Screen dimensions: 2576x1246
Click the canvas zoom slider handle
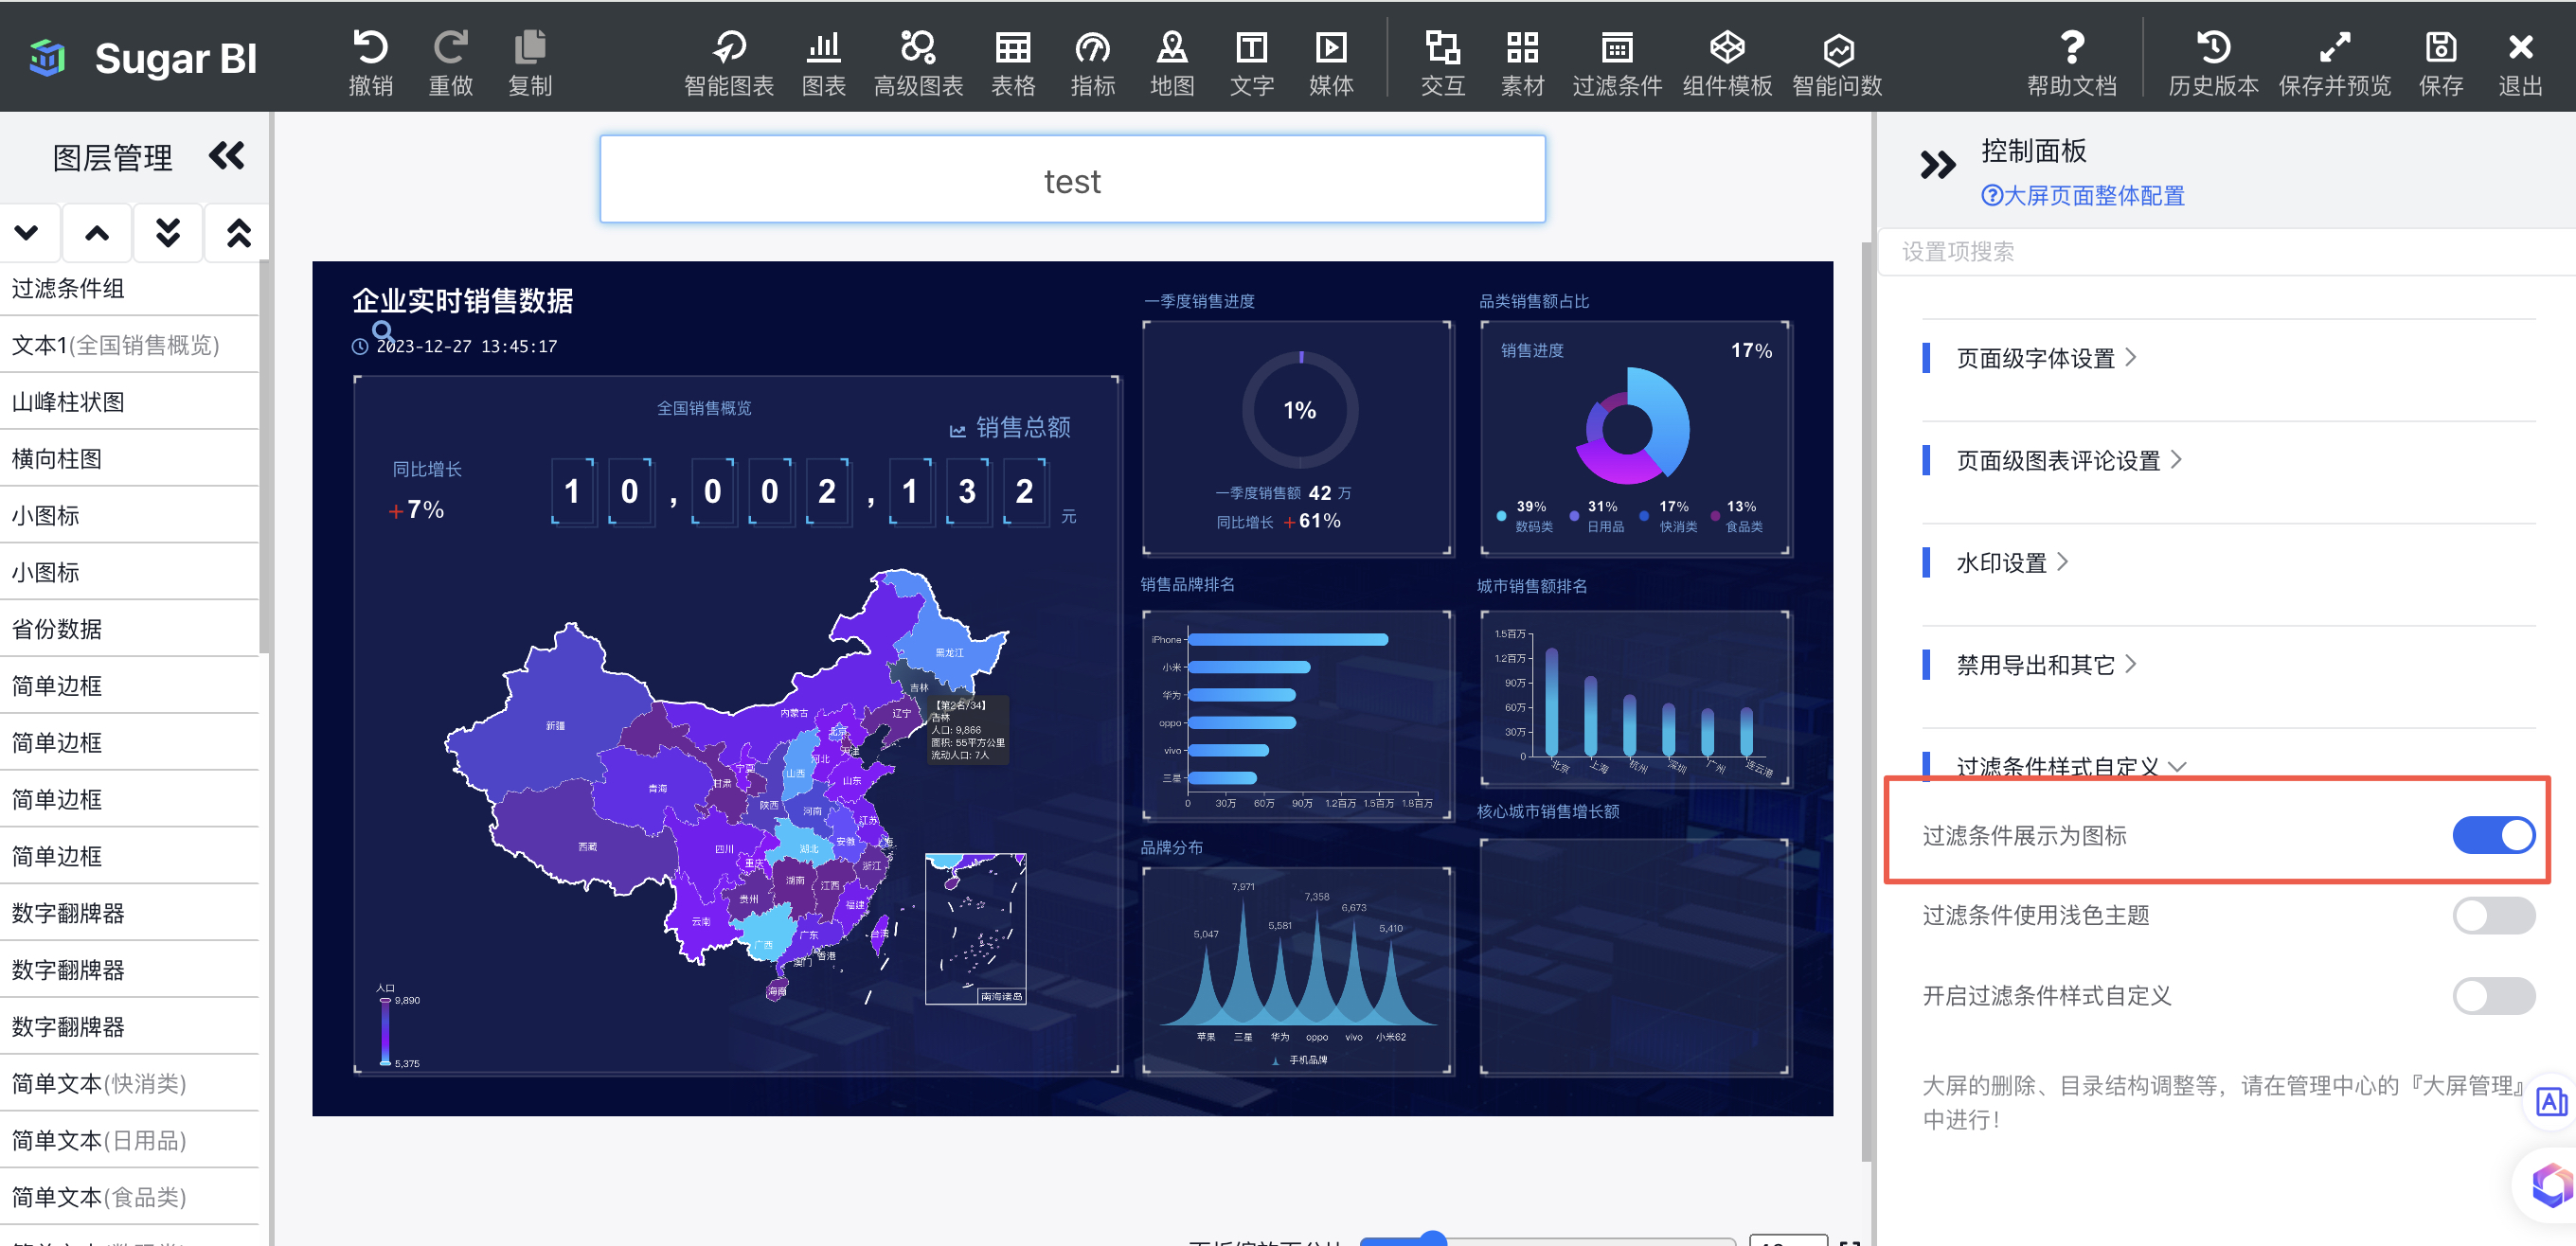(x=1433, y=1240)
